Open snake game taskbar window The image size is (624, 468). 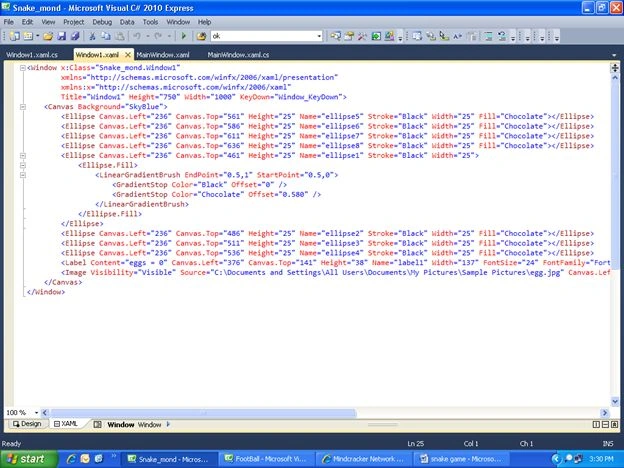point(462,459)
